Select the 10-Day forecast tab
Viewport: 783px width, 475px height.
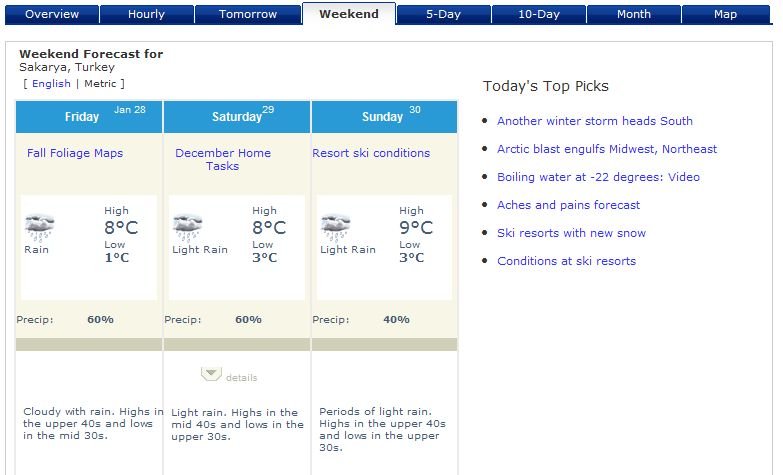coord(539,14)
